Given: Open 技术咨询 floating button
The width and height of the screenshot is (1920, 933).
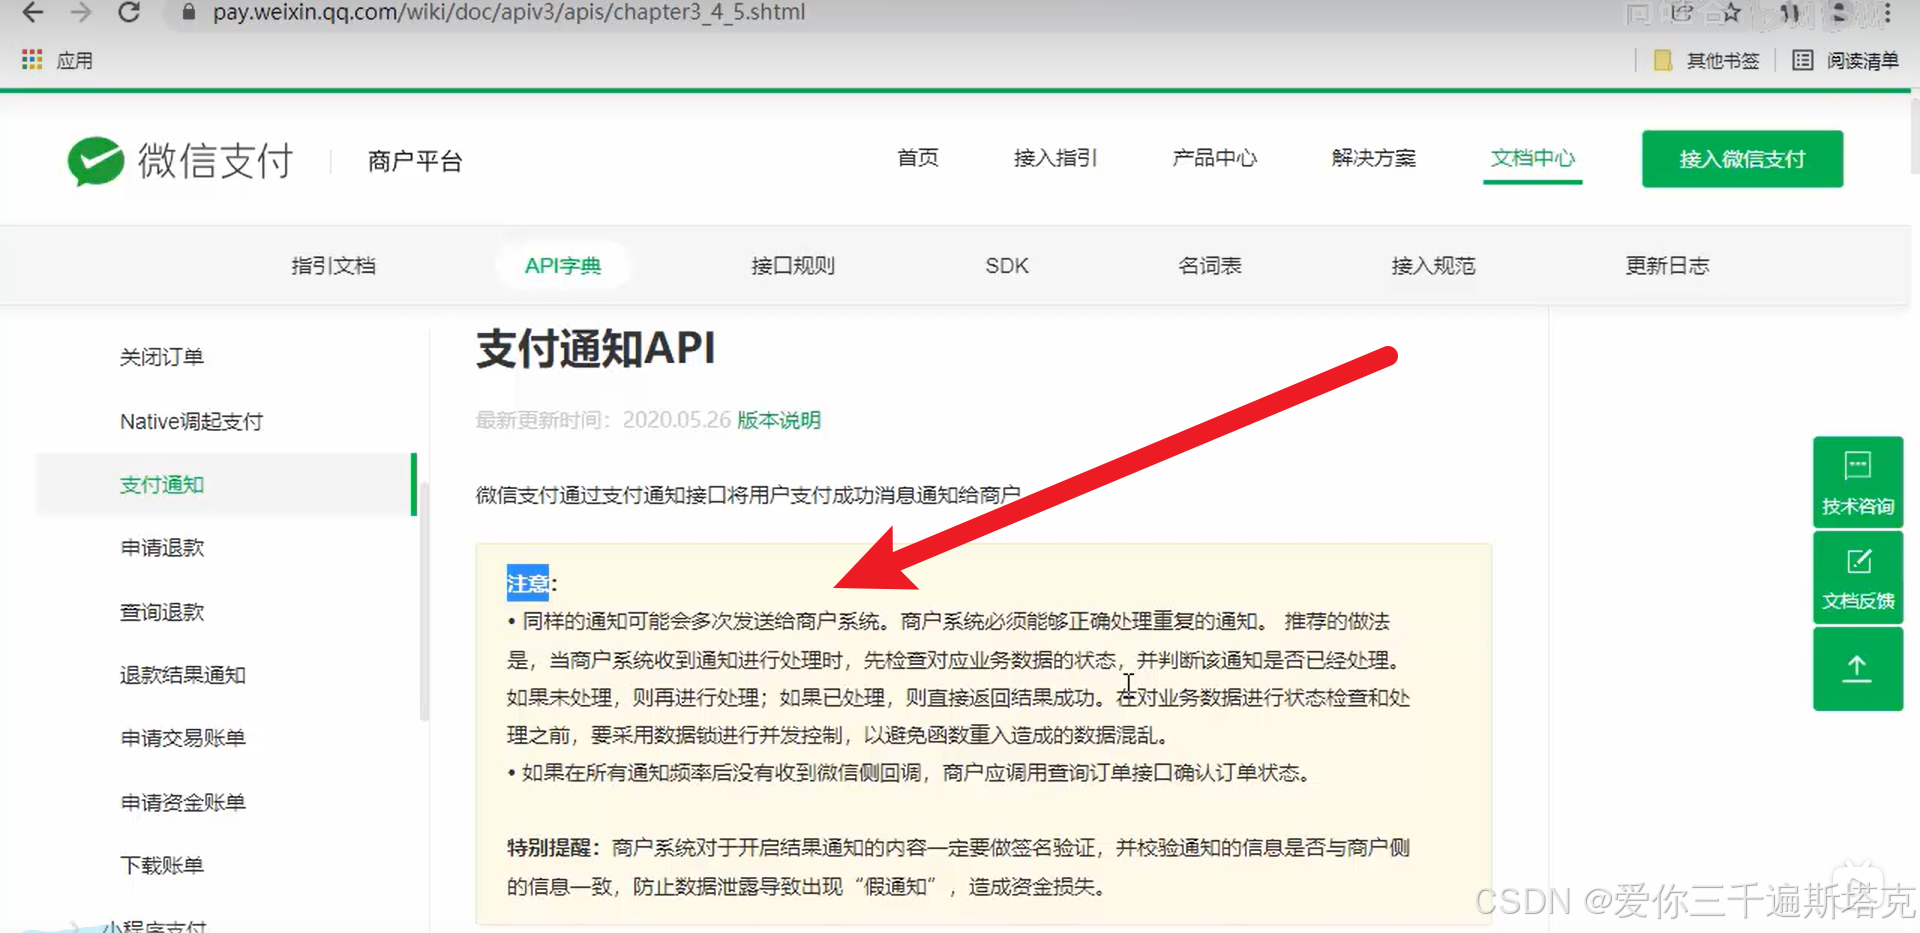Looking at the screenshot, I should point(1858,482).
